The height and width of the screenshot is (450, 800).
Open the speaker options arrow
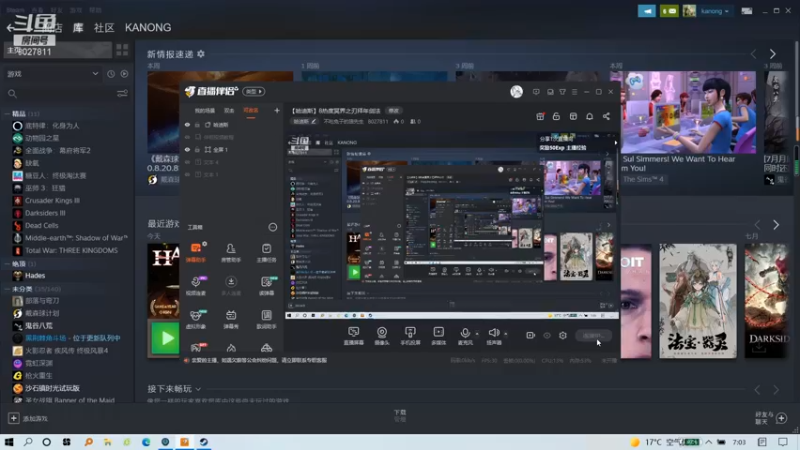pos(506,334)
